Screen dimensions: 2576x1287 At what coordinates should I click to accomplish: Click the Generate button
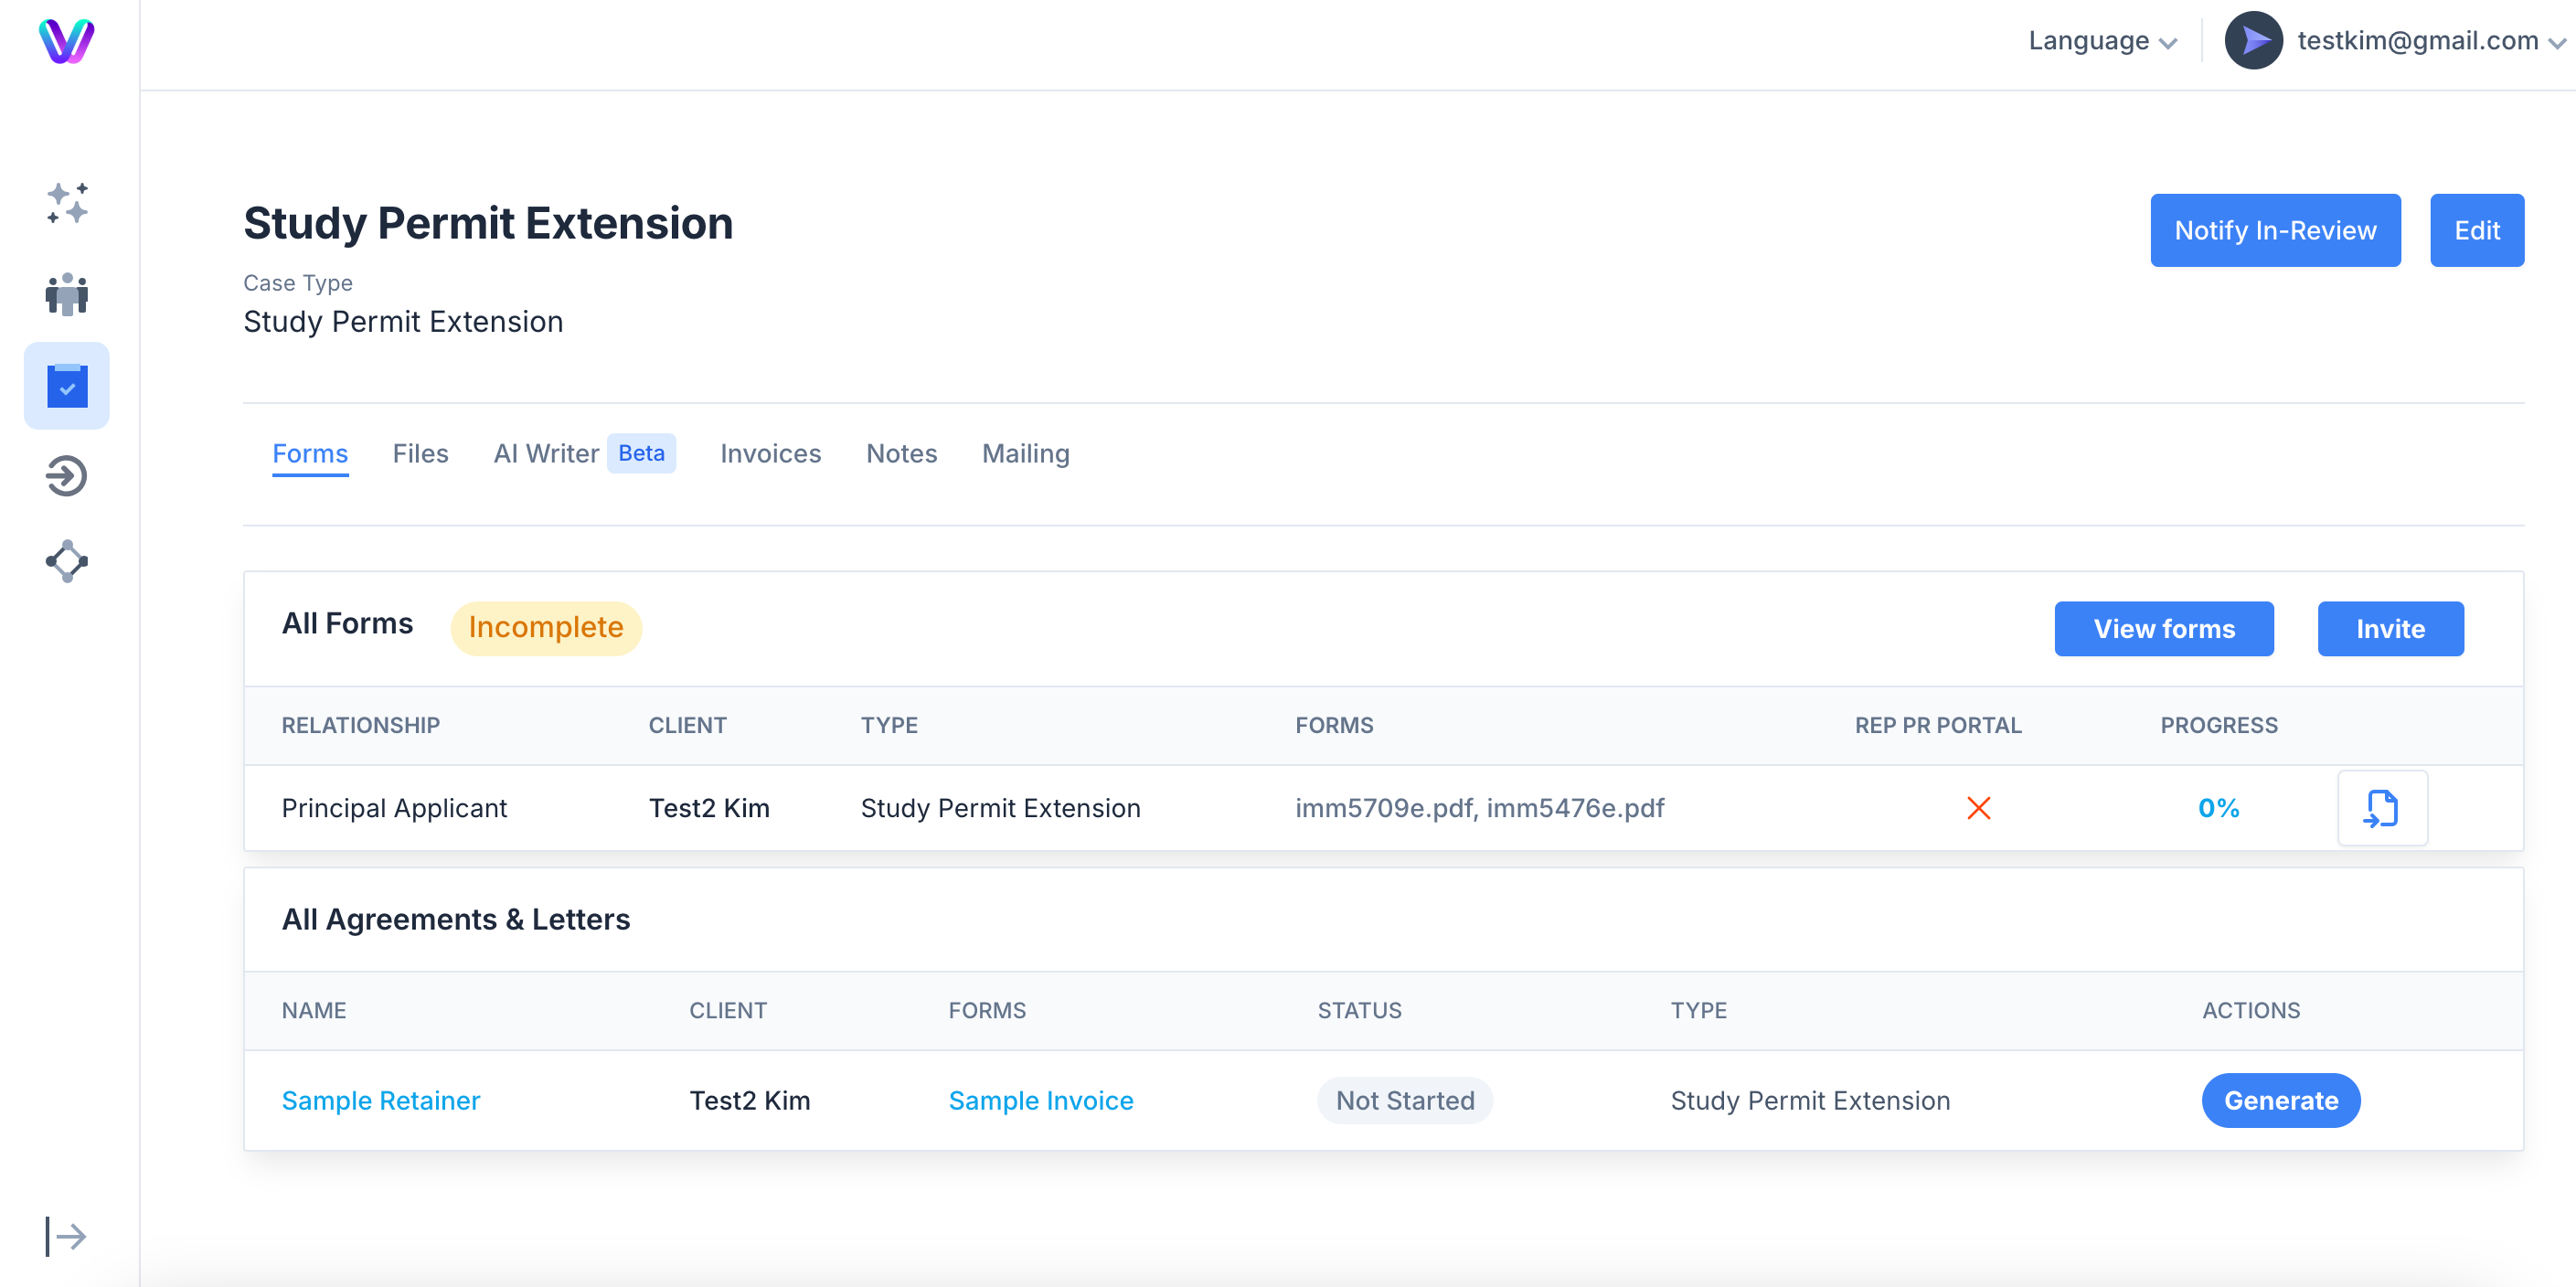(x=2281, y=1100)
